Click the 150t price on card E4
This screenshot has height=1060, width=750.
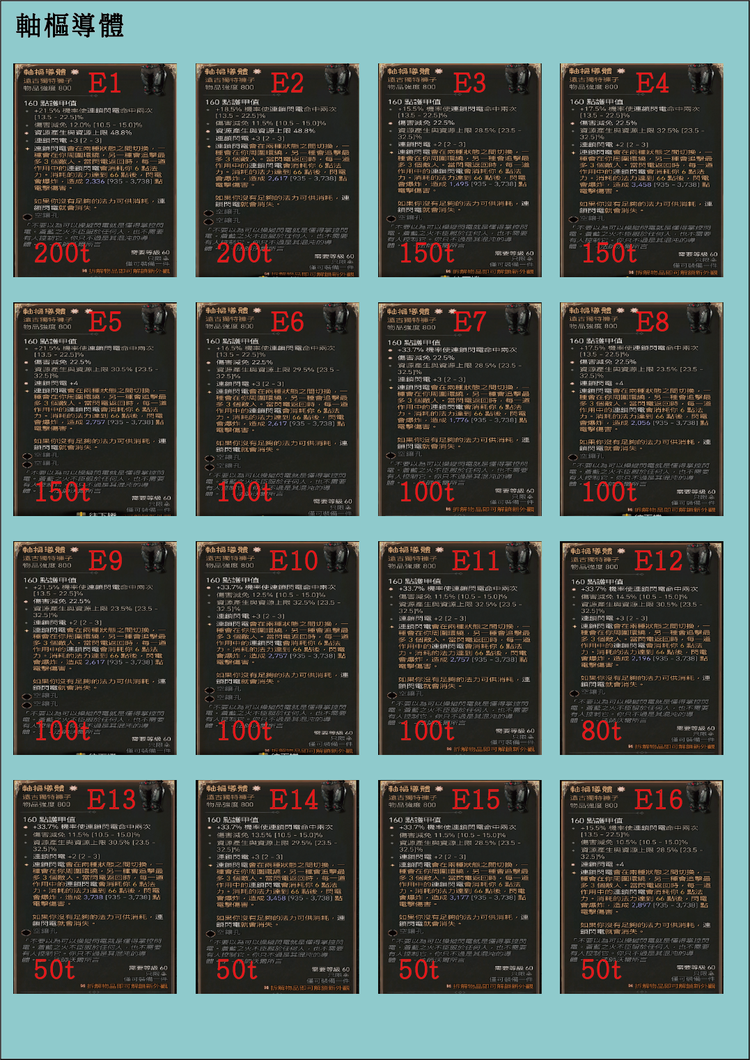coord(609,254)
